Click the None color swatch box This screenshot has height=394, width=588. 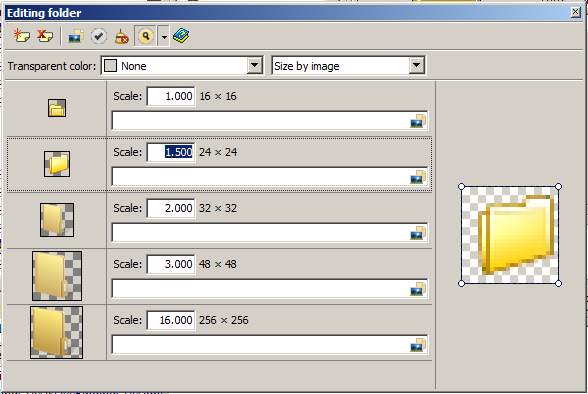click(x=110, y=66)
